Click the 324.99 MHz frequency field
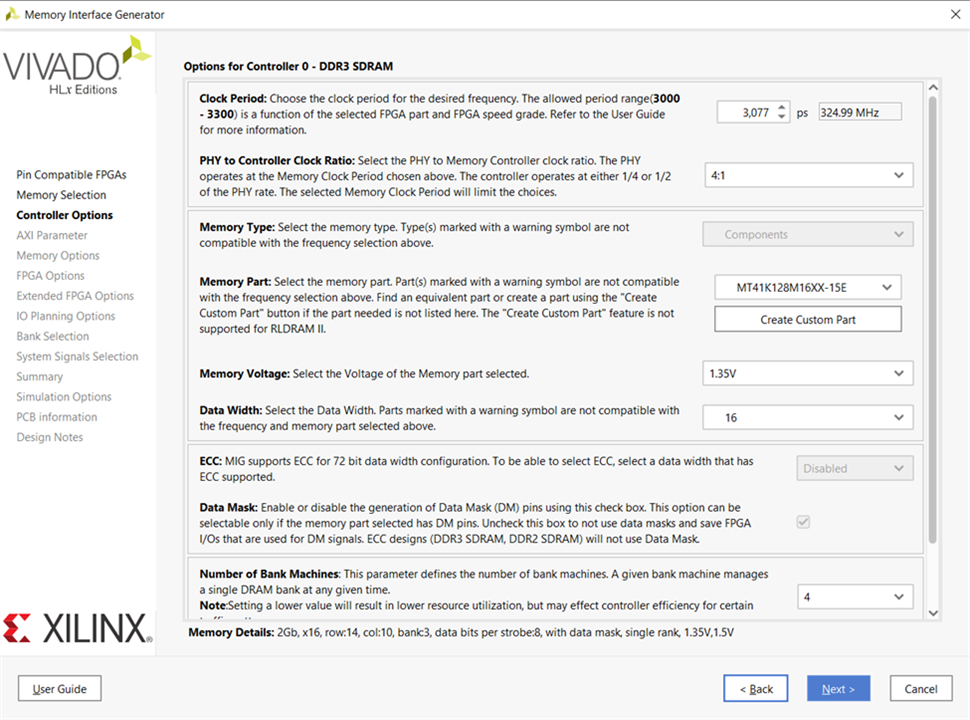The image size is (970, 720). (860, 113)
